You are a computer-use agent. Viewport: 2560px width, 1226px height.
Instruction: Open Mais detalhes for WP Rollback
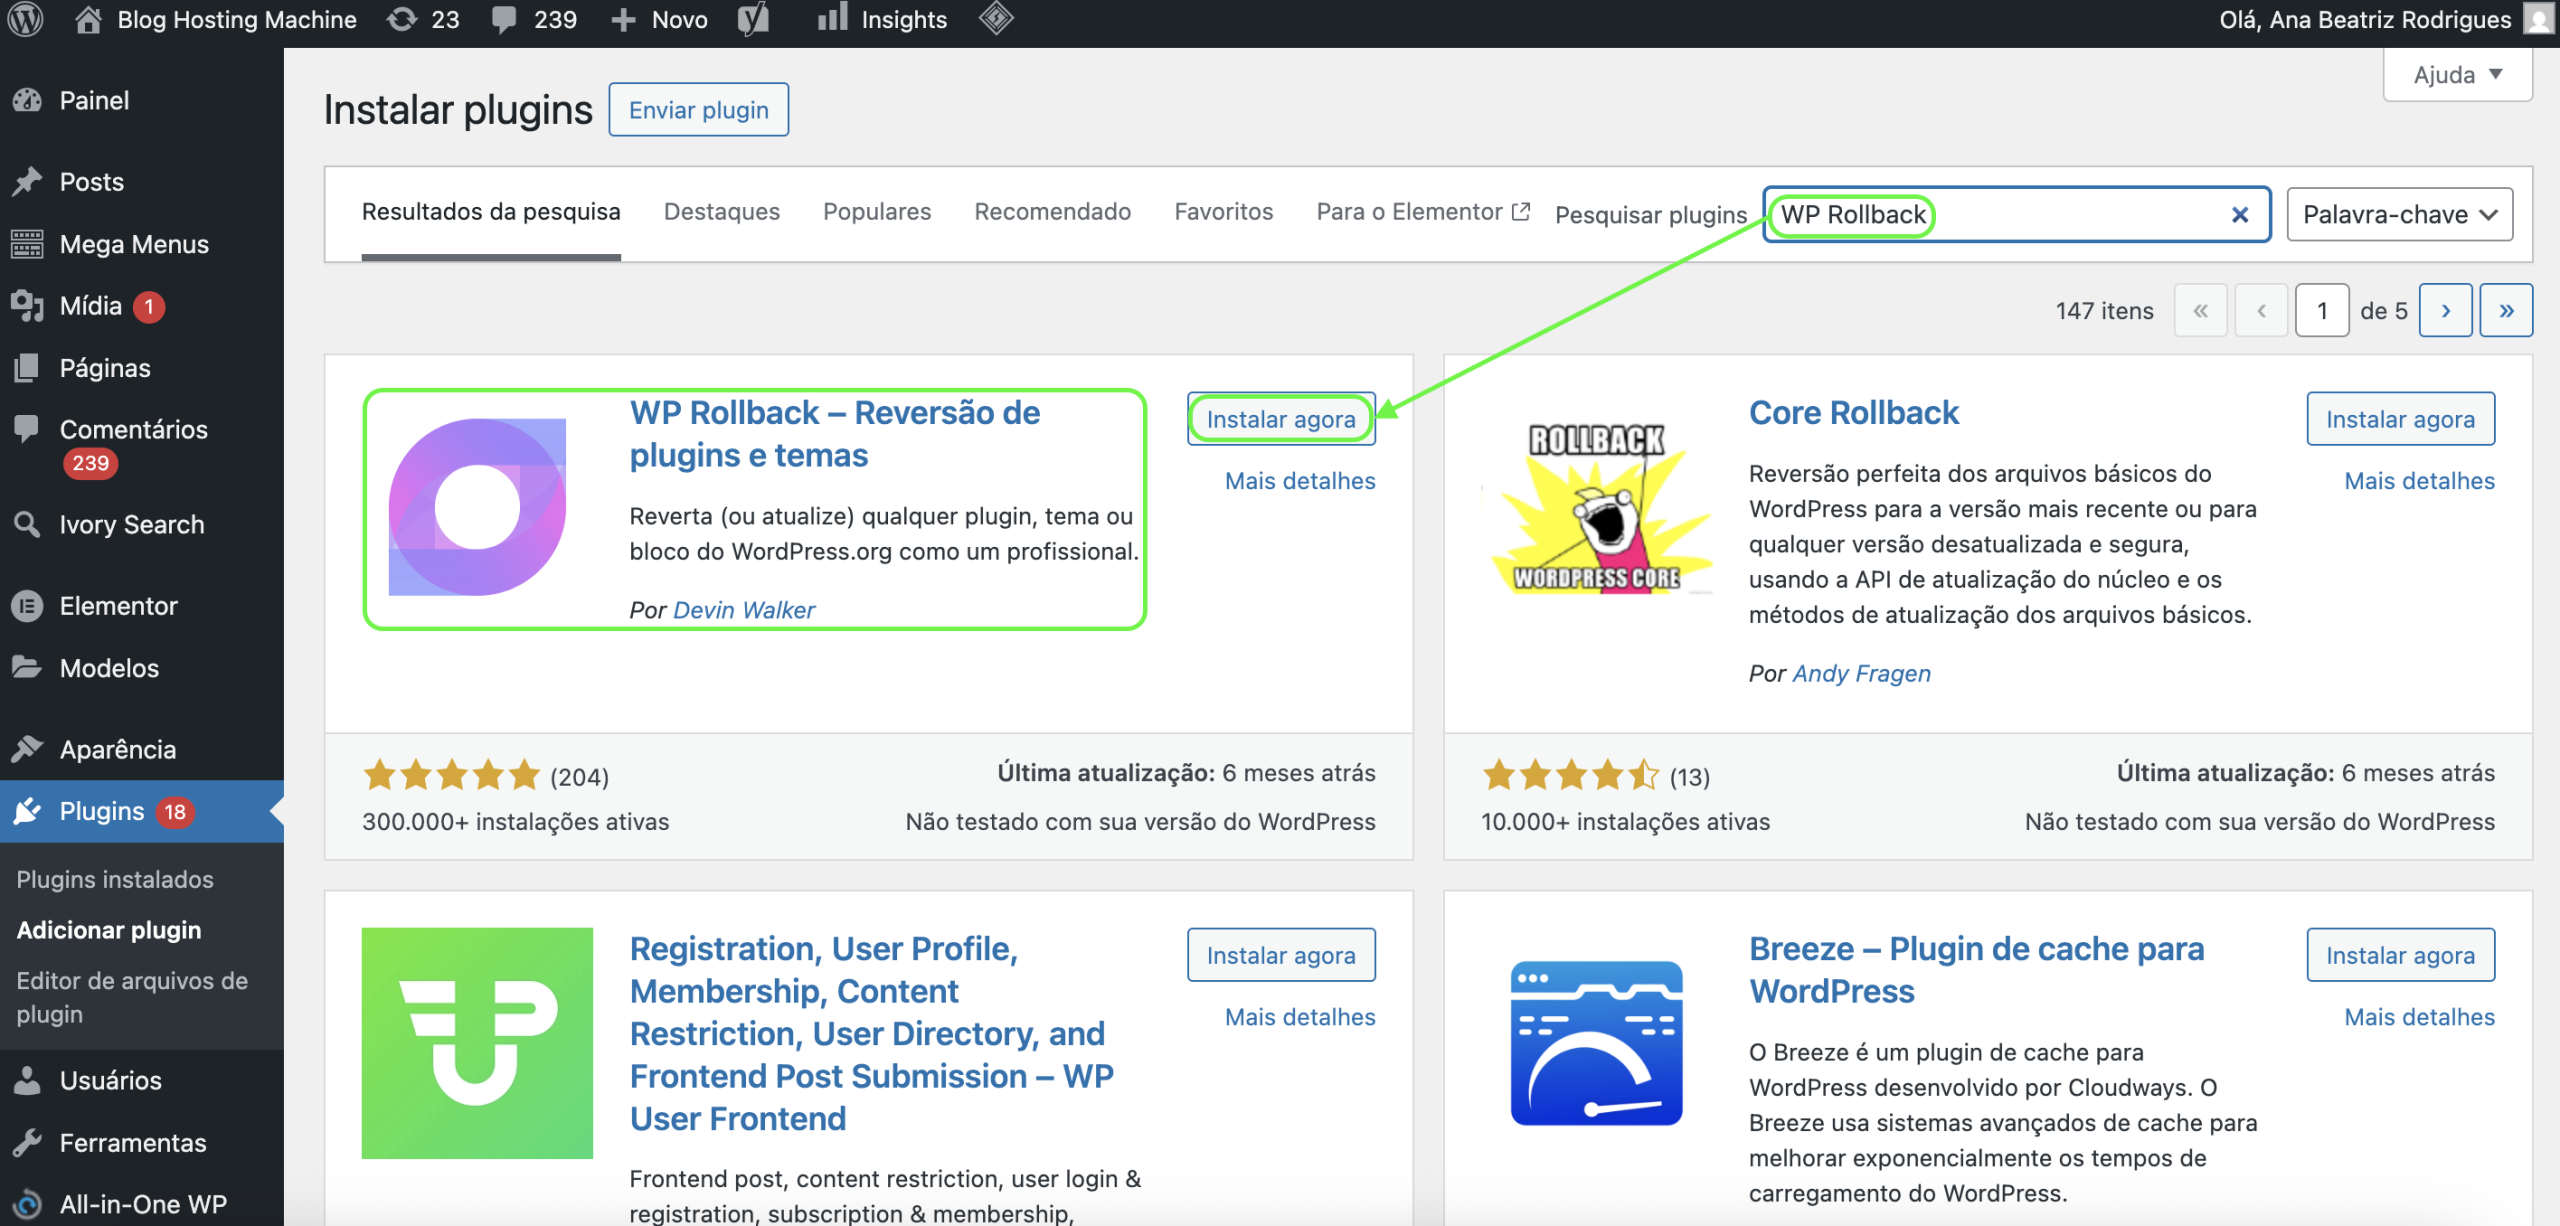[x=1300, y=481]
